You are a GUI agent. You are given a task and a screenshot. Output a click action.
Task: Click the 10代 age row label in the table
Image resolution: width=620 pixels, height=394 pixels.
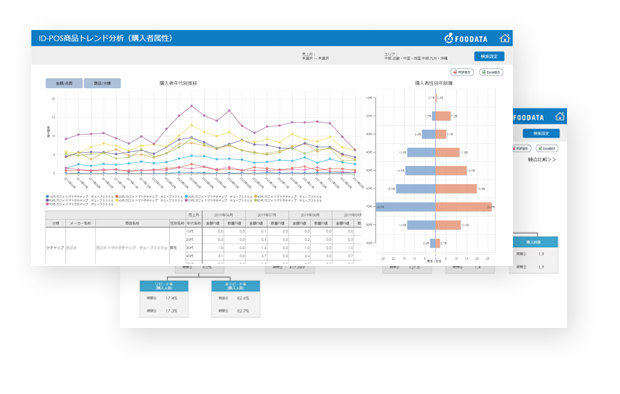190,231
